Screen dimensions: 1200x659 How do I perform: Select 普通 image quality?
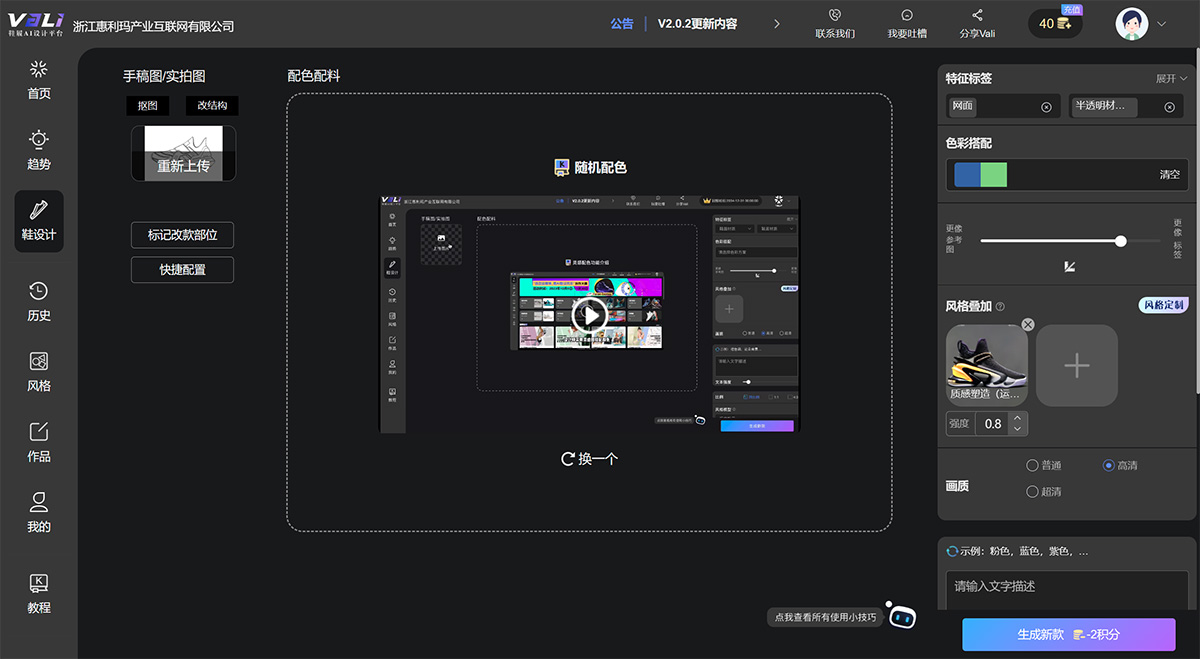click(1032, 466)
